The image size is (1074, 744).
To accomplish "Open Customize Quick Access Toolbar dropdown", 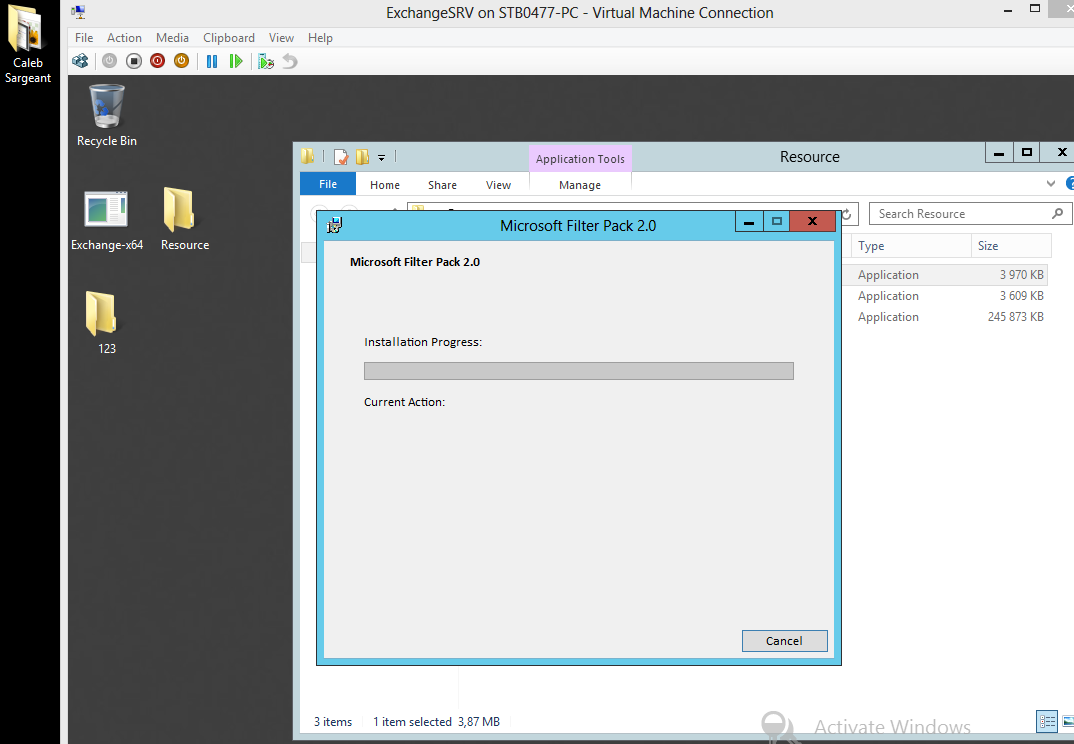I will (x=382, y=158).
